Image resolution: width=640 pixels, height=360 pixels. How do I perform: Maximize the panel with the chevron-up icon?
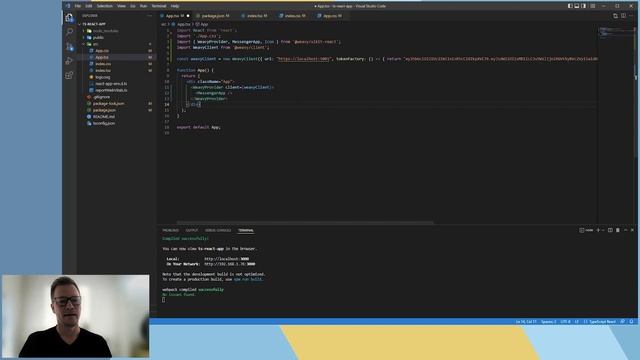point(625,230)
